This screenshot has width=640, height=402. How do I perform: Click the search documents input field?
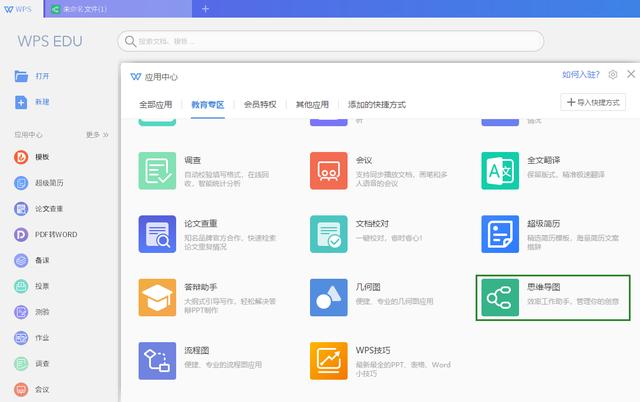click(331, 41)
